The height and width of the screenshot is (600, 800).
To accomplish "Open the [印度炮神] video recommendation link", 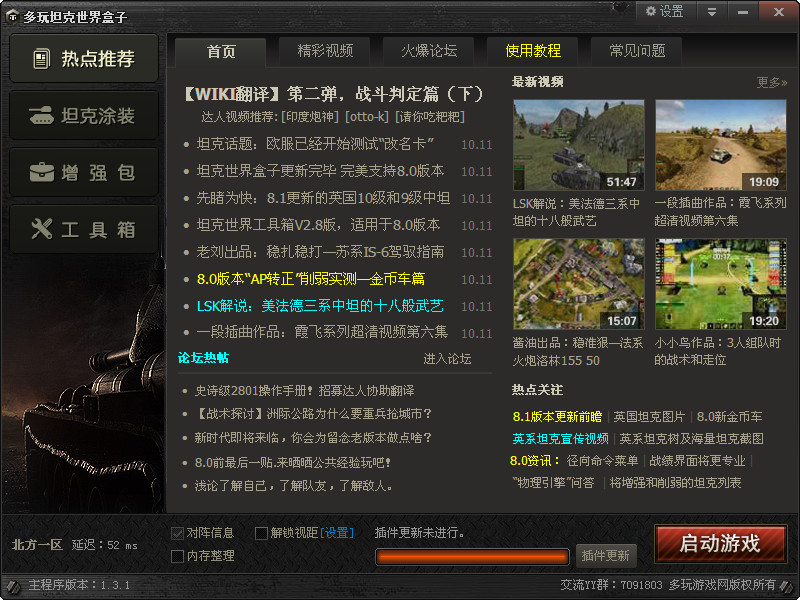I will point(310,117).
